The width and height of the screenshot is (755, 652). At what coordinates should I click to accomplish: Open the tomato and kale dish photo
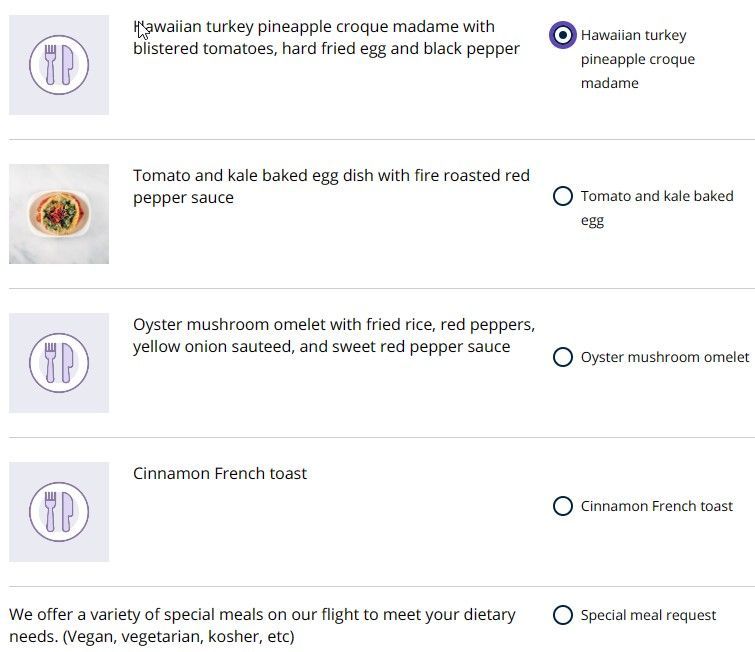click(x=59, y=214)
